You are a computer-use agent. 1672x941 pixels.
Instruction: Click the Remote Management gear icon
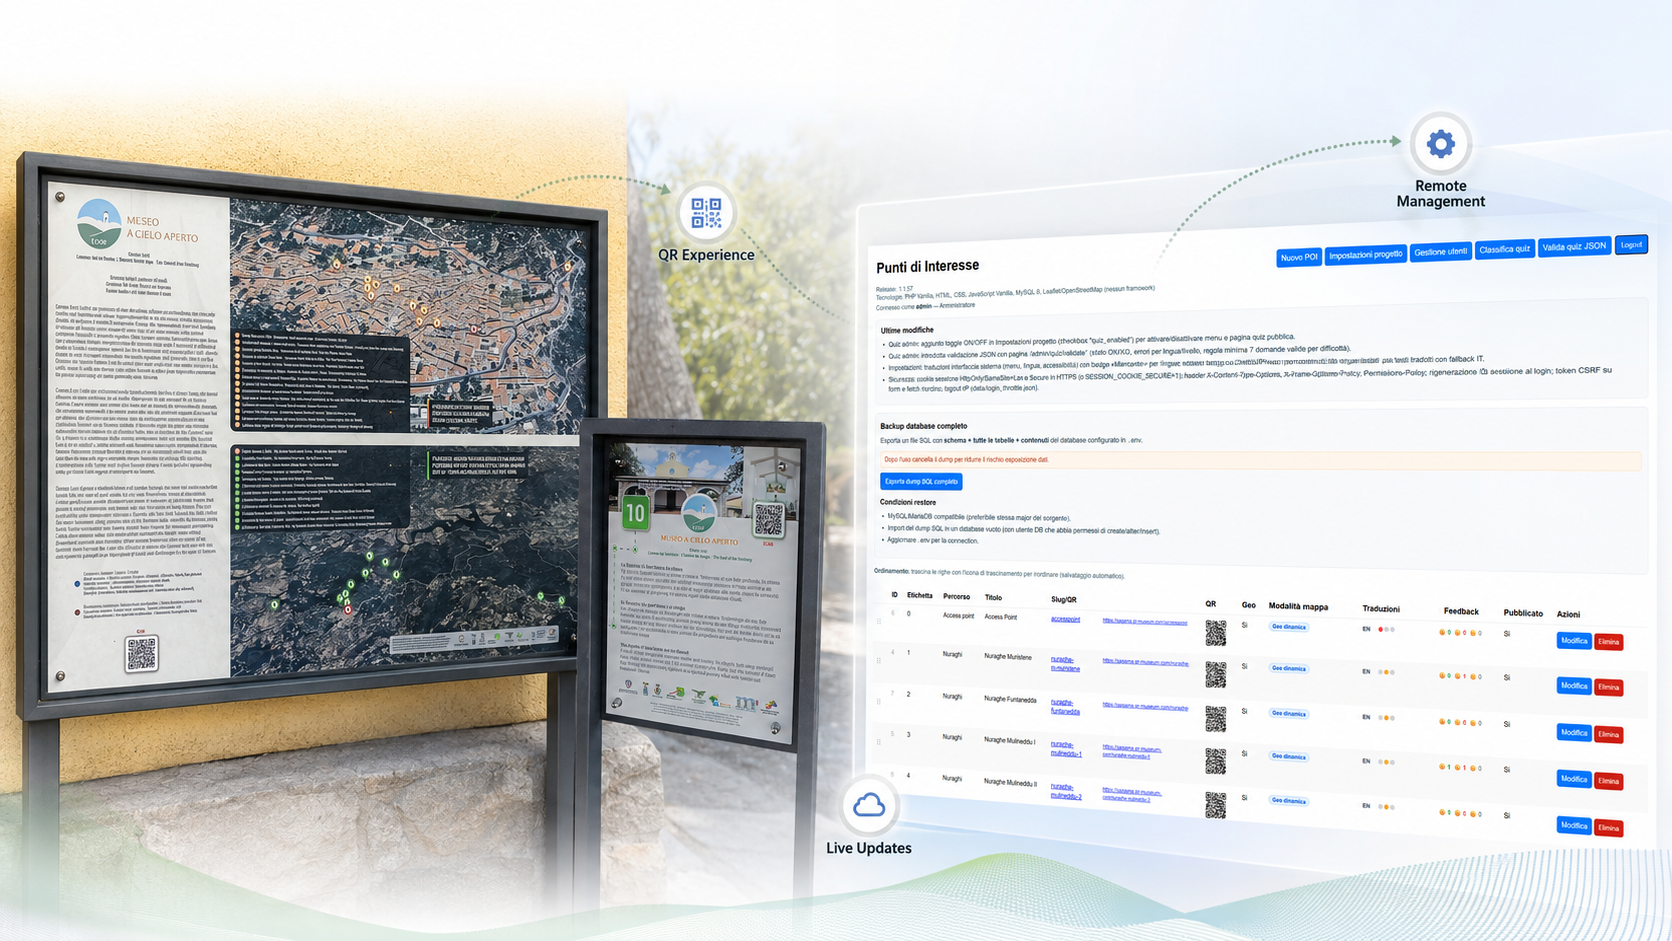[x=1440, y=144]
